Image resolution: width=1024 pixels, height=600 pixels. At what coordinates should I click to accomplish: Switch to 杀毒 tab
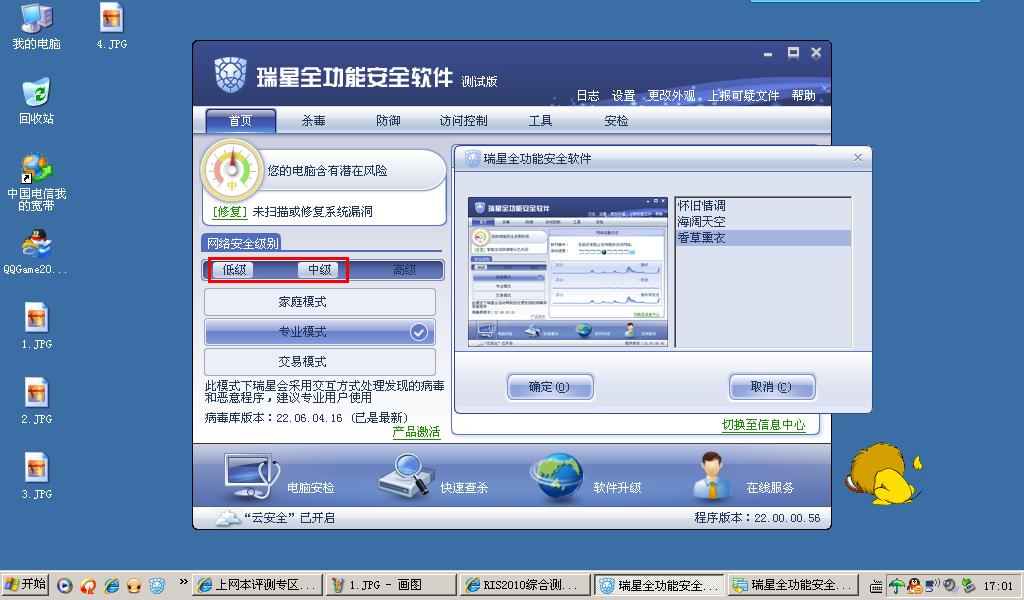pos(313,121)
